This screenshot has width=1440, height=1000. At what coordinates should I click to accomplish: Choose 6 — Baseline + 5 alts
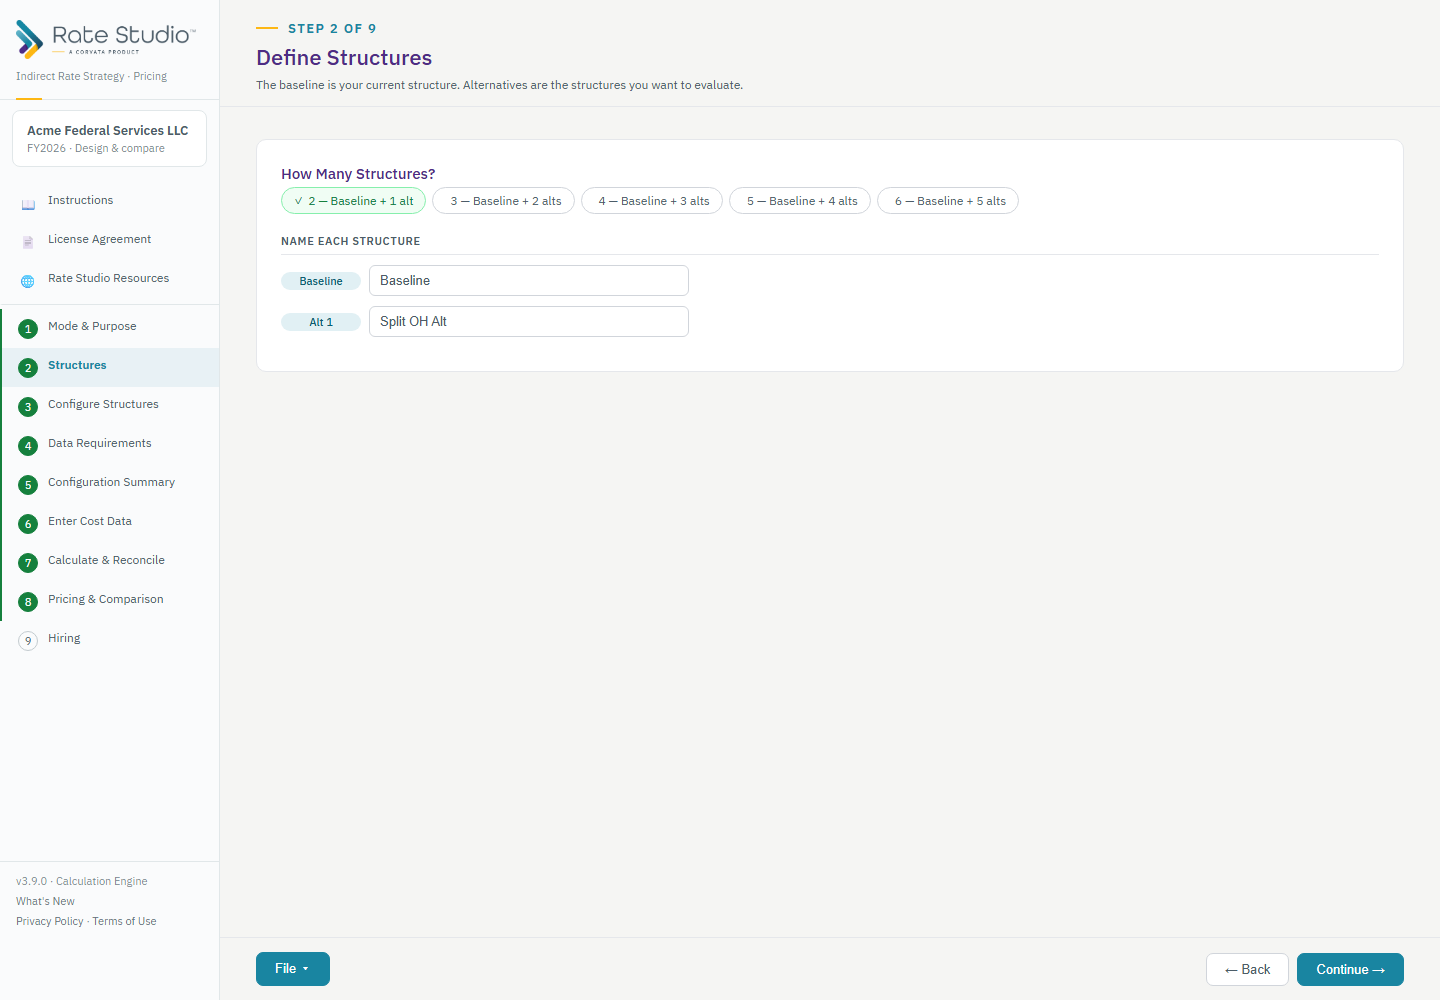(x=948, y=201)
